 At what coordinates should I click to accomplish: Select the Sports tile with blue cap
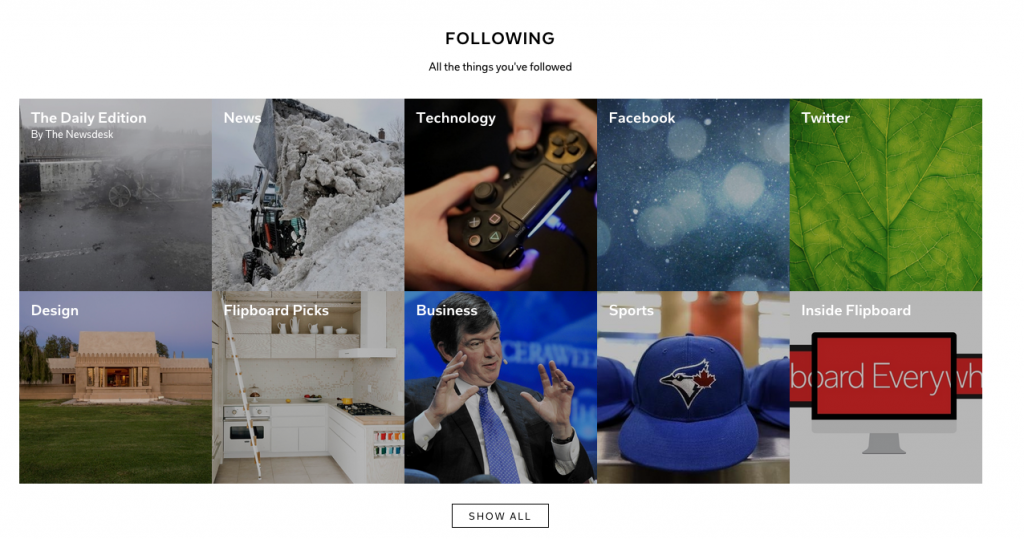pos(694,387)
